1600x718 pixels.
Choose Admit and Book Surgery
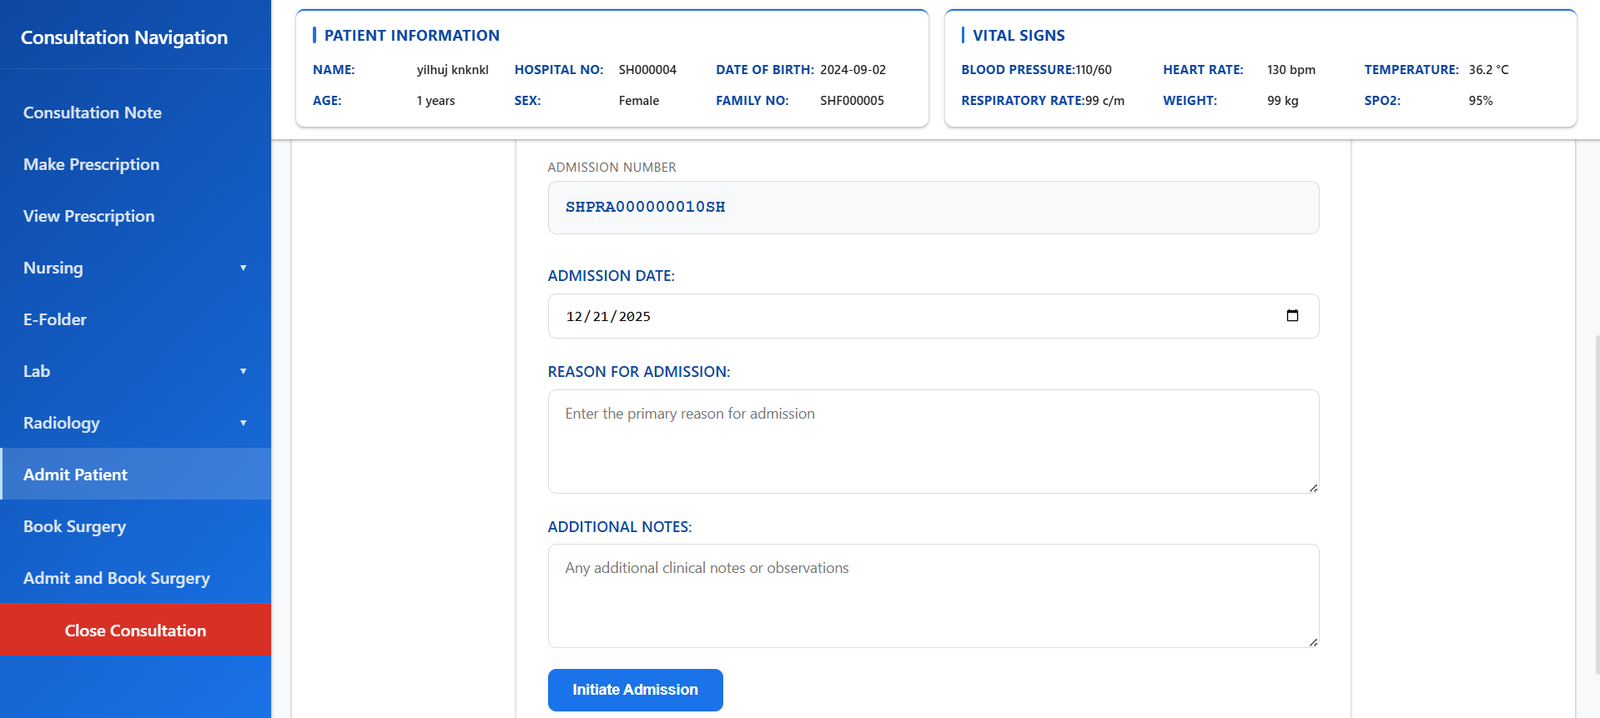116,578
